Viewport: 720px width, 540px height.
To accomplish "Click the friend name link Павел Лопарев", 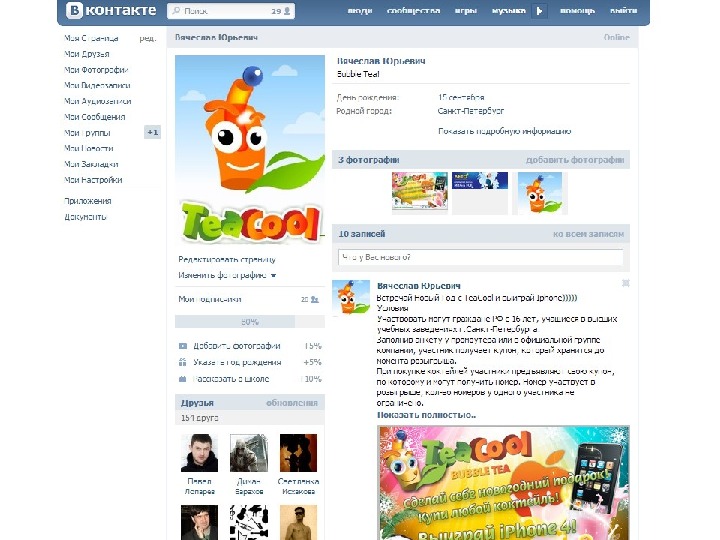I will click(199, 486).
